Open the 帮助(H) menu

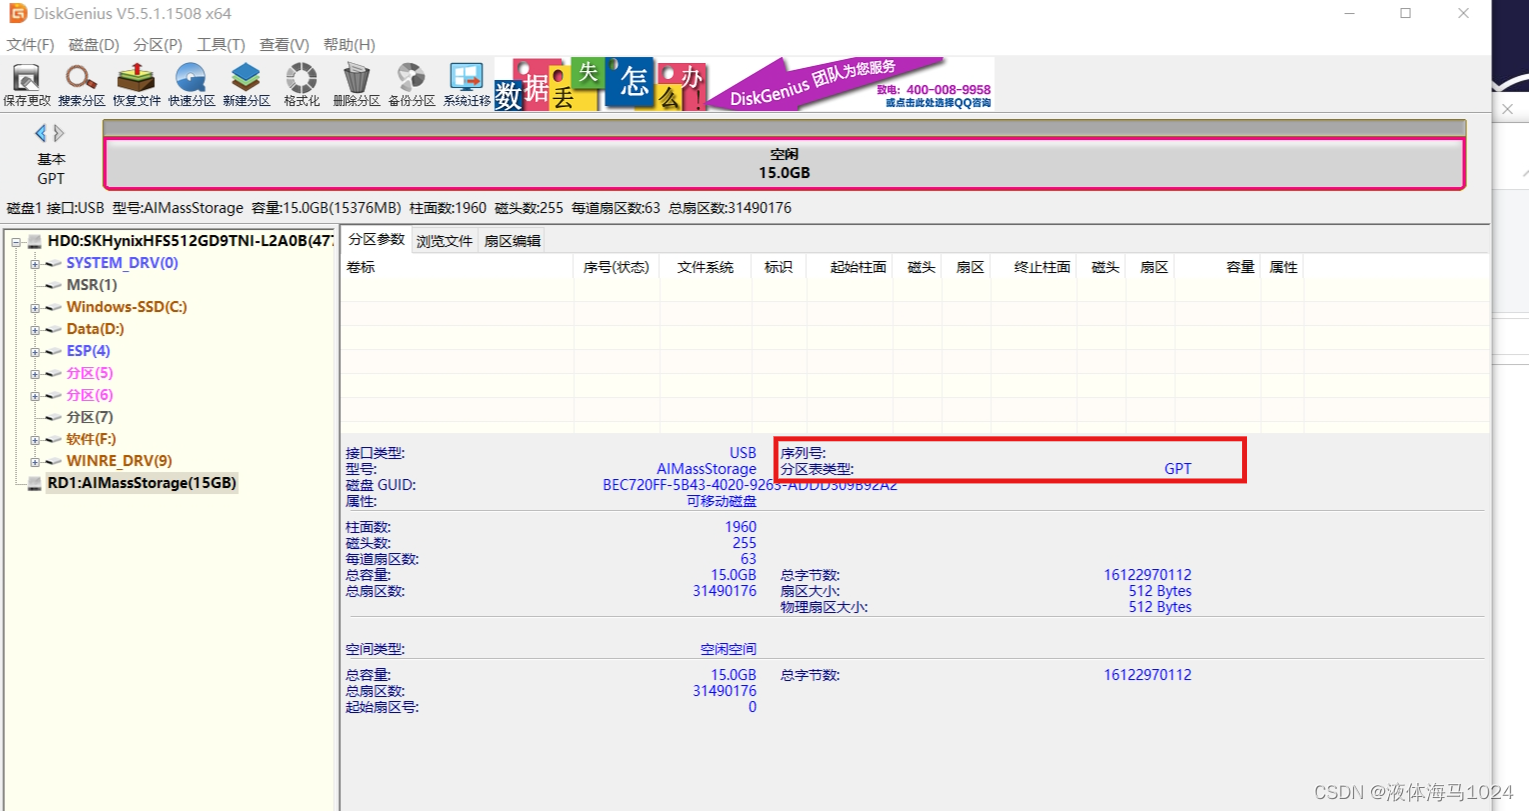click(x=349, y=45)
